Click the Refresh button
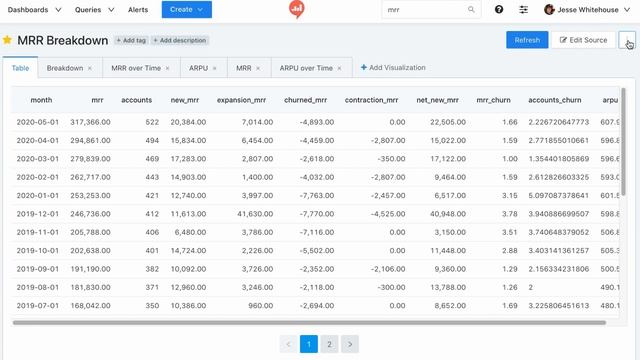The height and width of the screenshot is (360, 640). (x=527, y=40)
